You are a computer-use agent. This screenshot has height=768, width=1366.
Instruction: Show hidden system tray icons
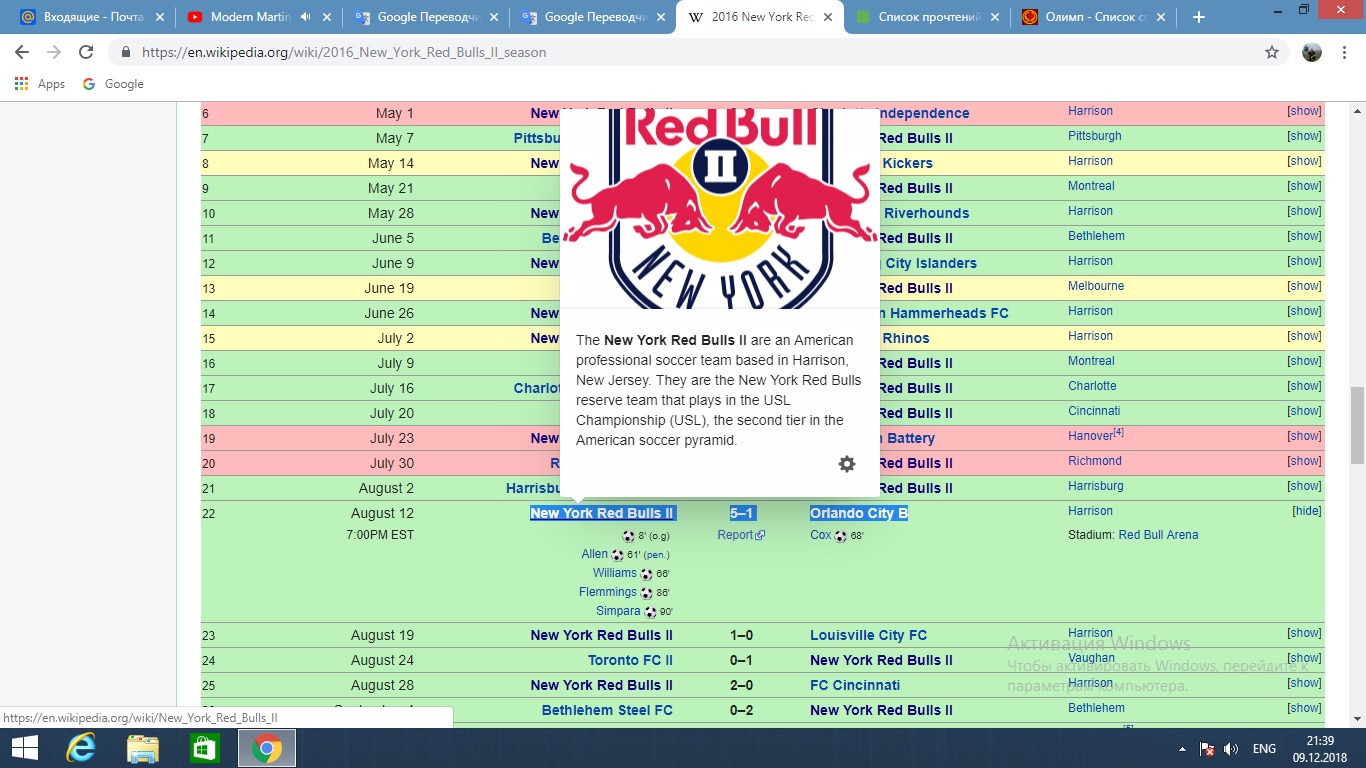[1183, 749]
